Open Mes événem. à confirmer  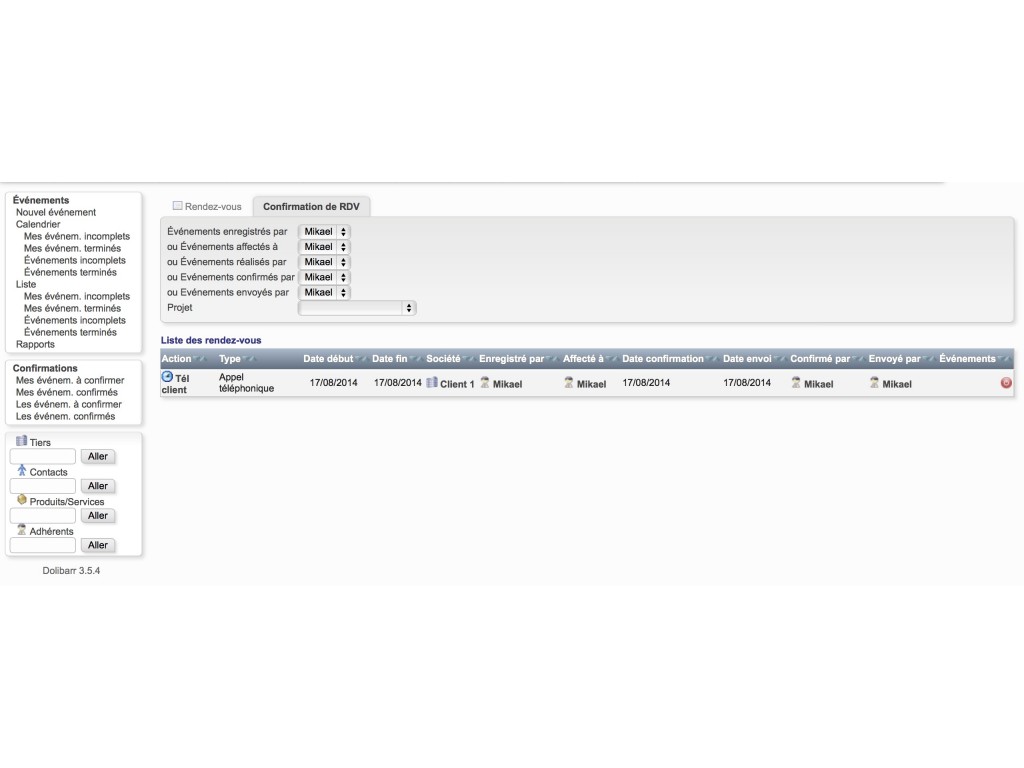[70, 380]
